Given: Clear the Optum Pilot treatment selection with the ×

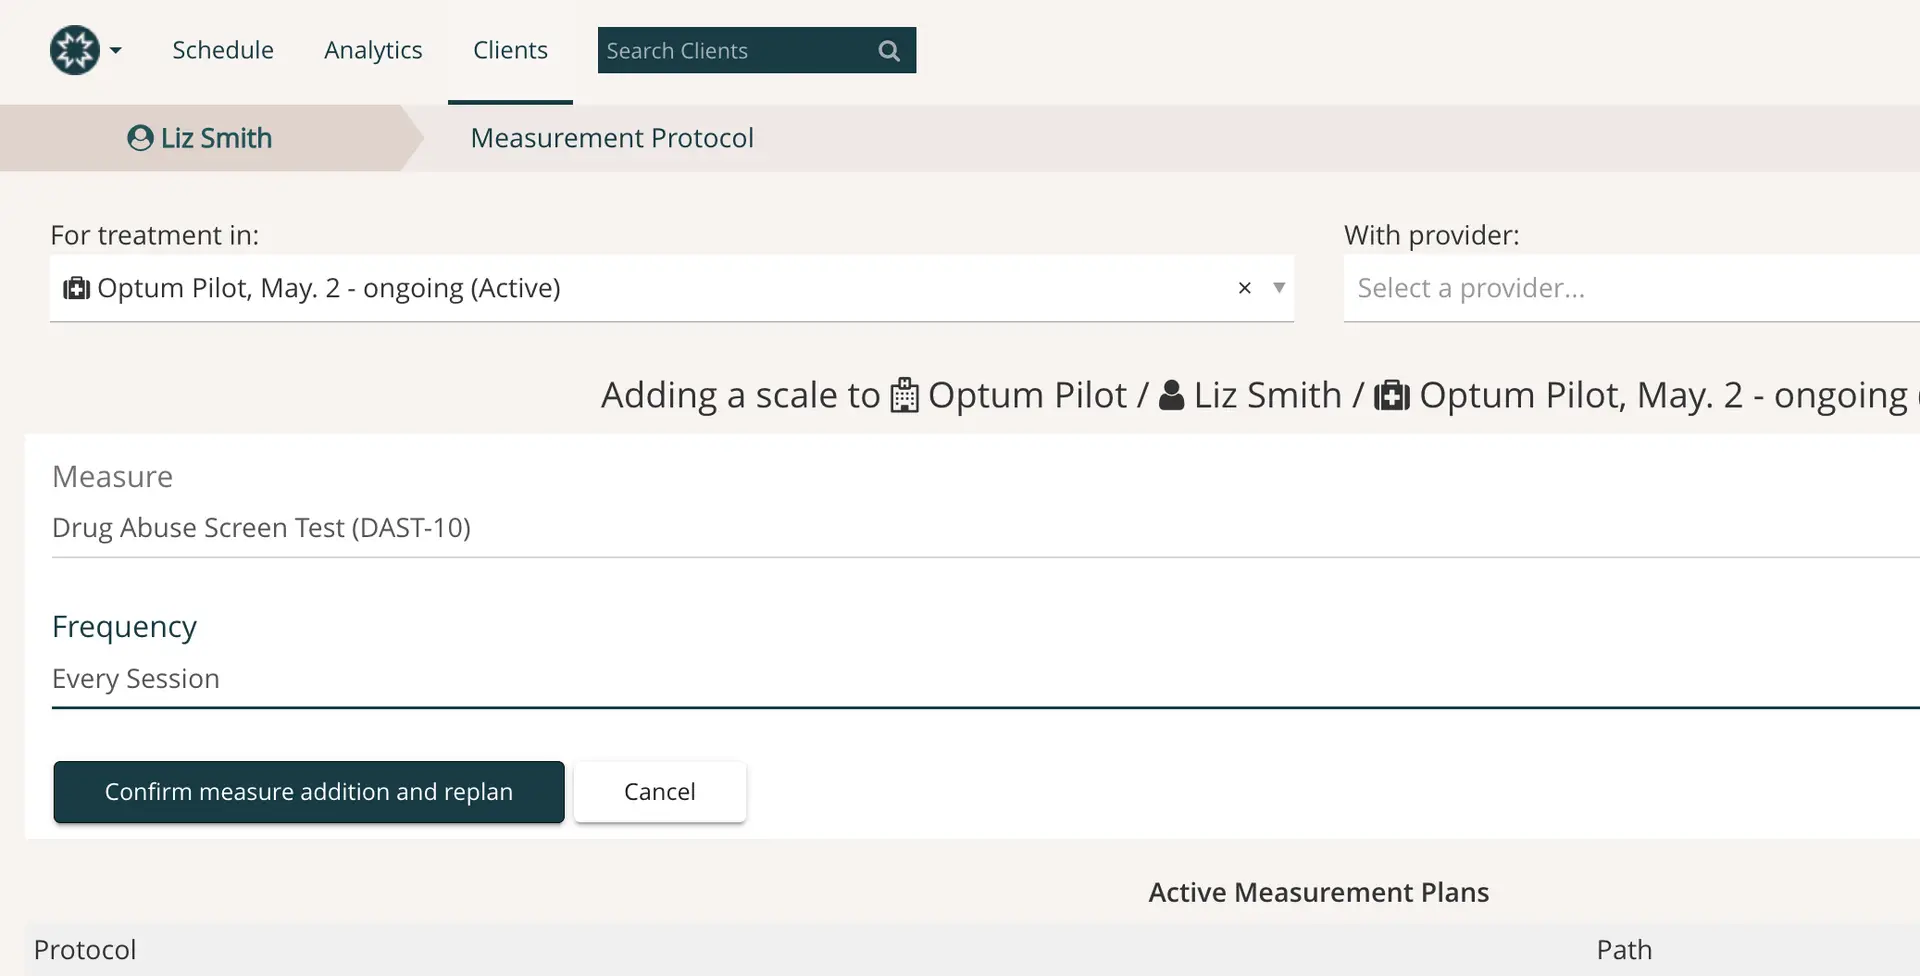Looking at the screenshot, I should [x=1243, y=288].
